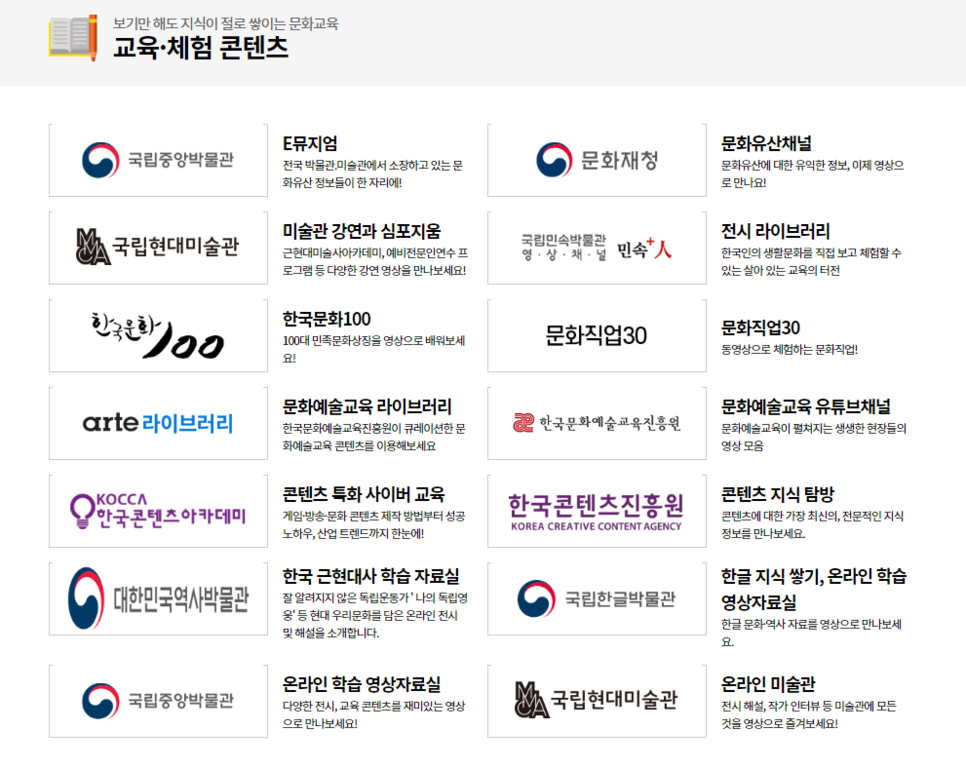Click description 한국문화예술교육진흥원이 큐레이션한 문화예술교육 콘텐츠

coord(374,437)
